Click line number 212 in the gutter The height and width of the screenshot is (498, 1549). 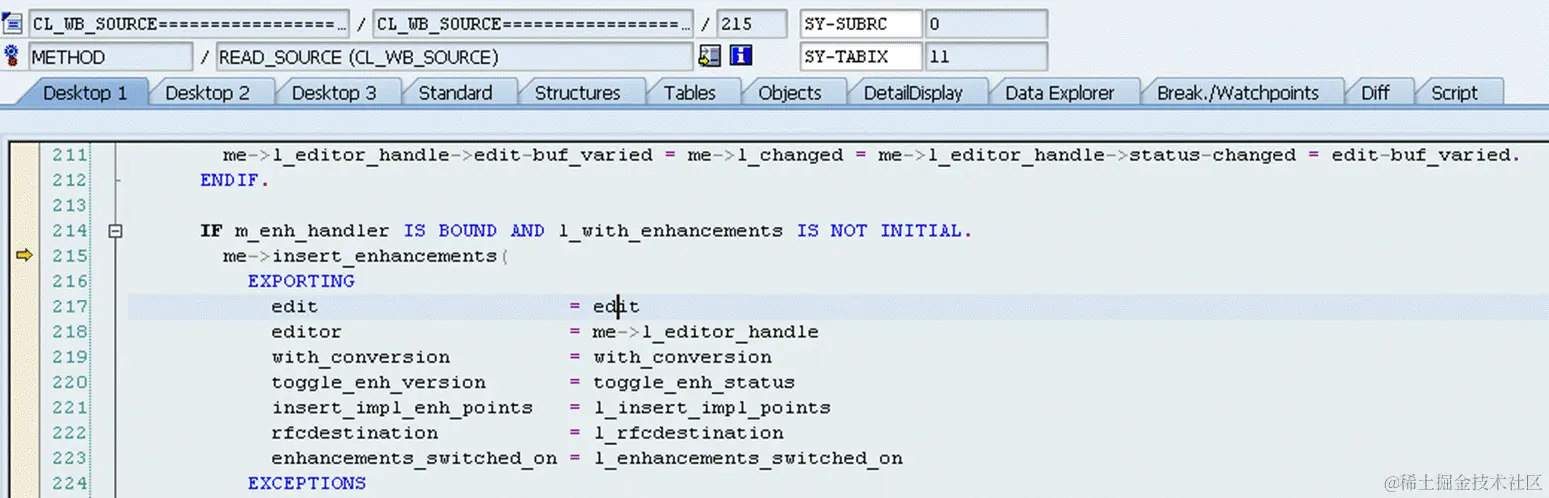point(70,181)
